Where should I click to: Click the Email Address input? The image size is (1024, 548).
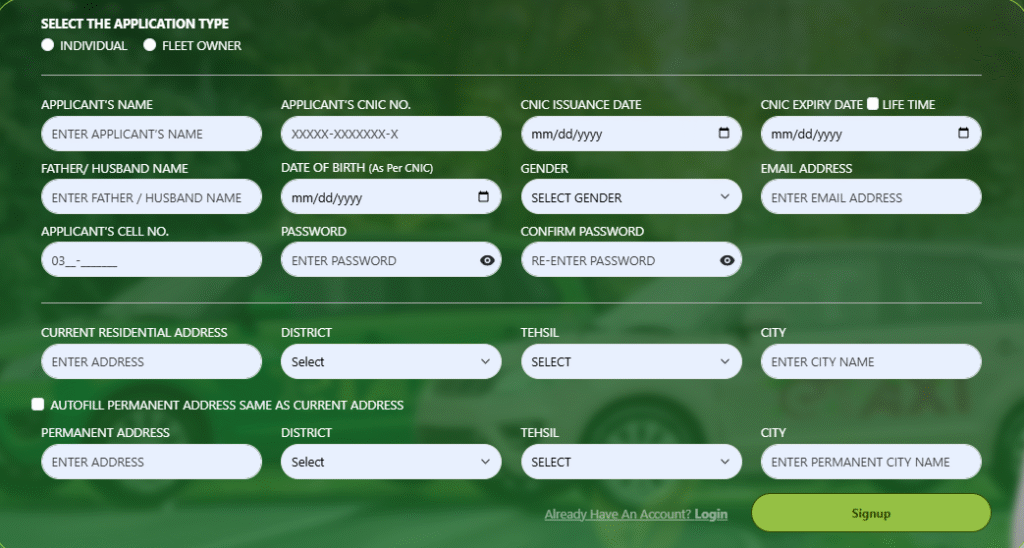pyautogui.click(x=871, y=197)
